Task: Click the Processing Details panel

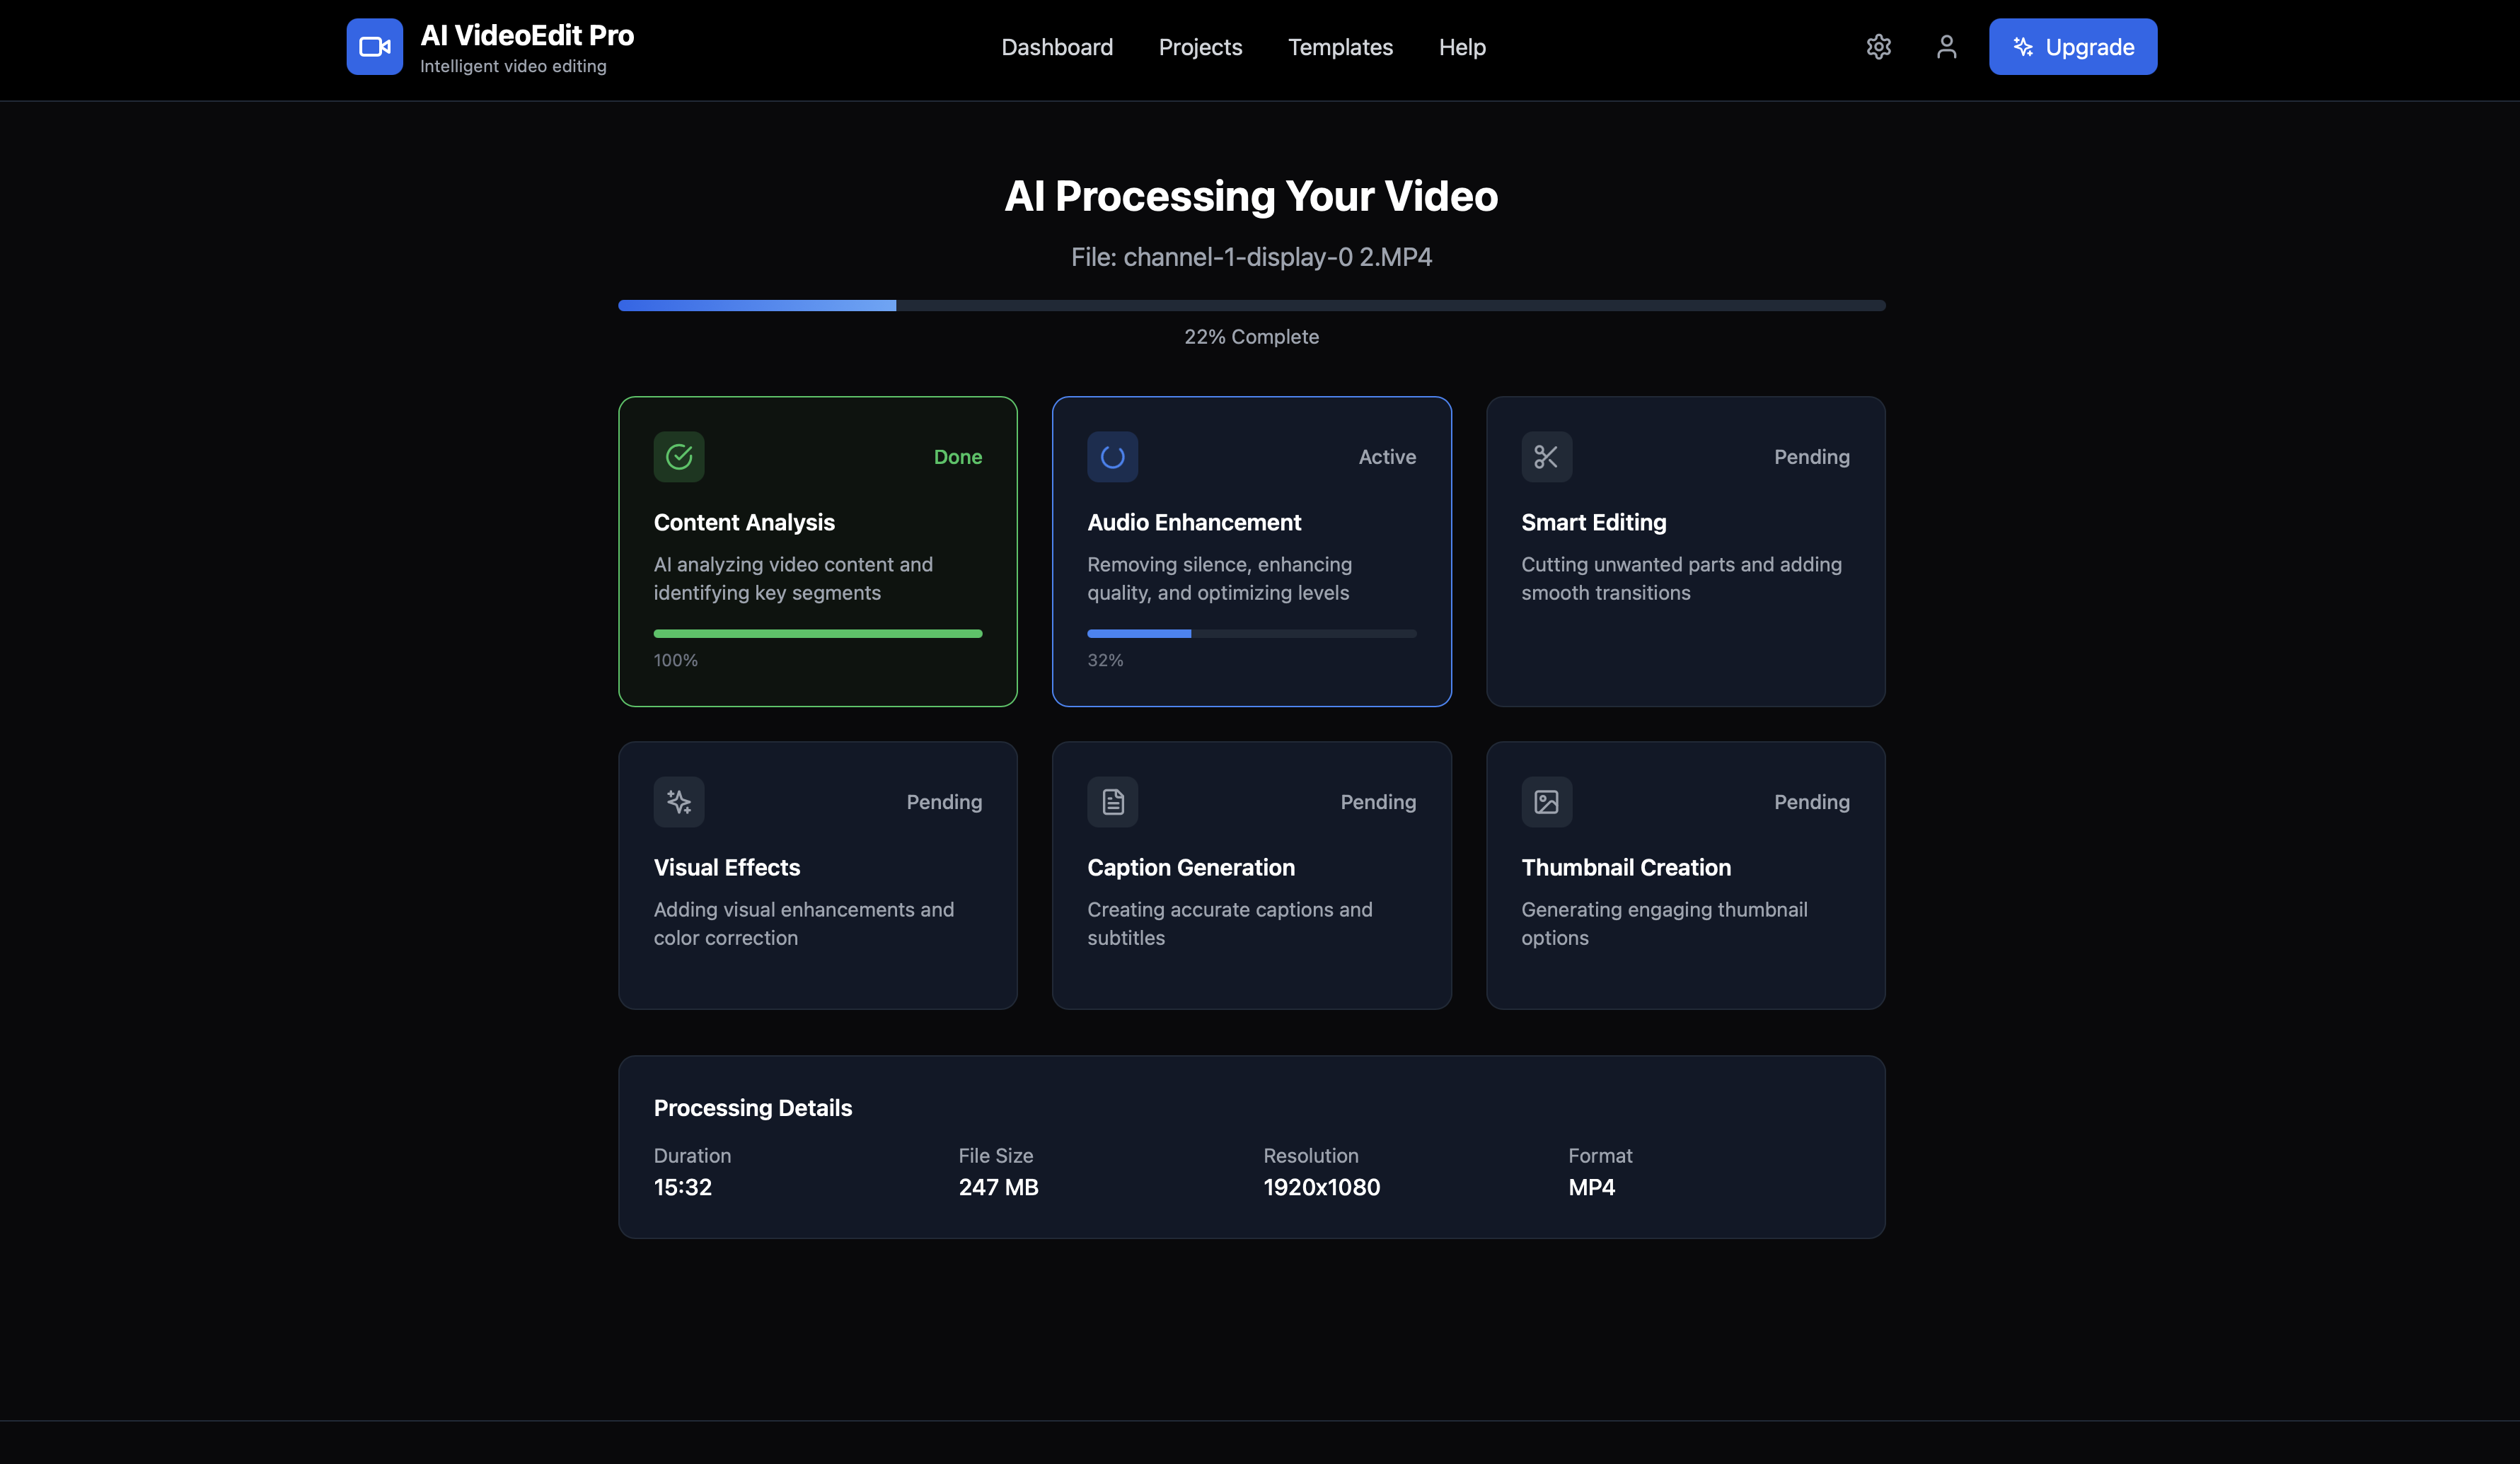Action: pos(1251,1146)
